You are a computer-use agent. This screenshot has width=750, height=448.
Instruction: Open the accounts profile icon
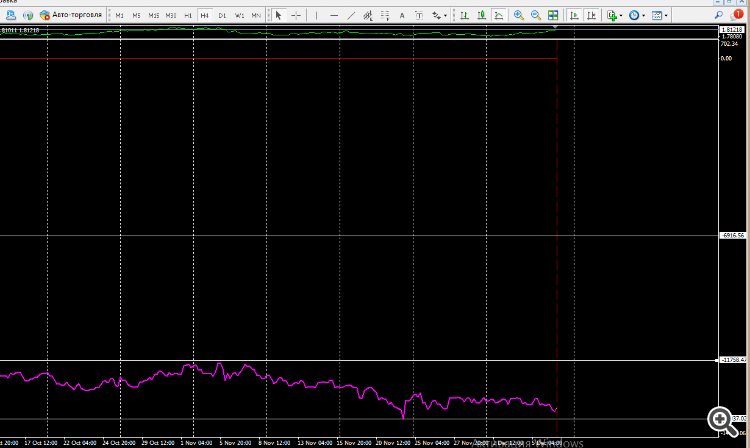[x=11, y=15]
